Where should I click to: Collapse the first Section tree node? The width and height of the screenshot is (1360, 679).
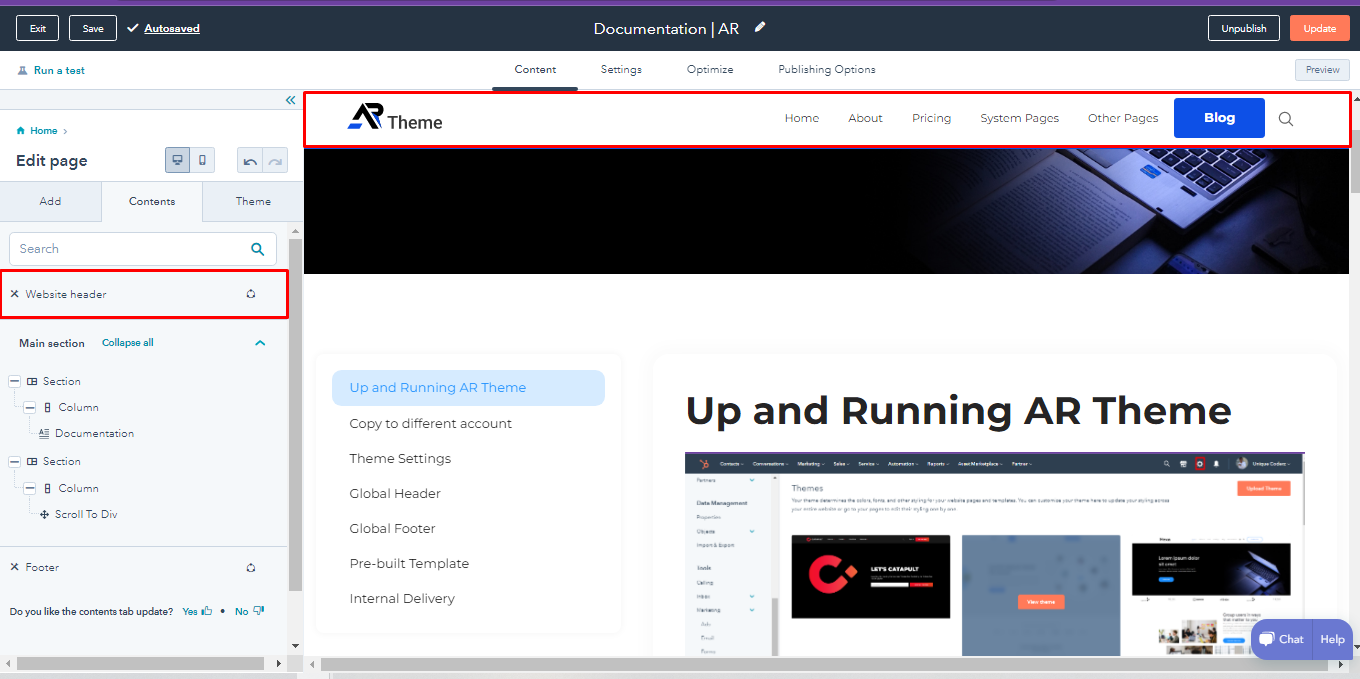click(14, 381)
